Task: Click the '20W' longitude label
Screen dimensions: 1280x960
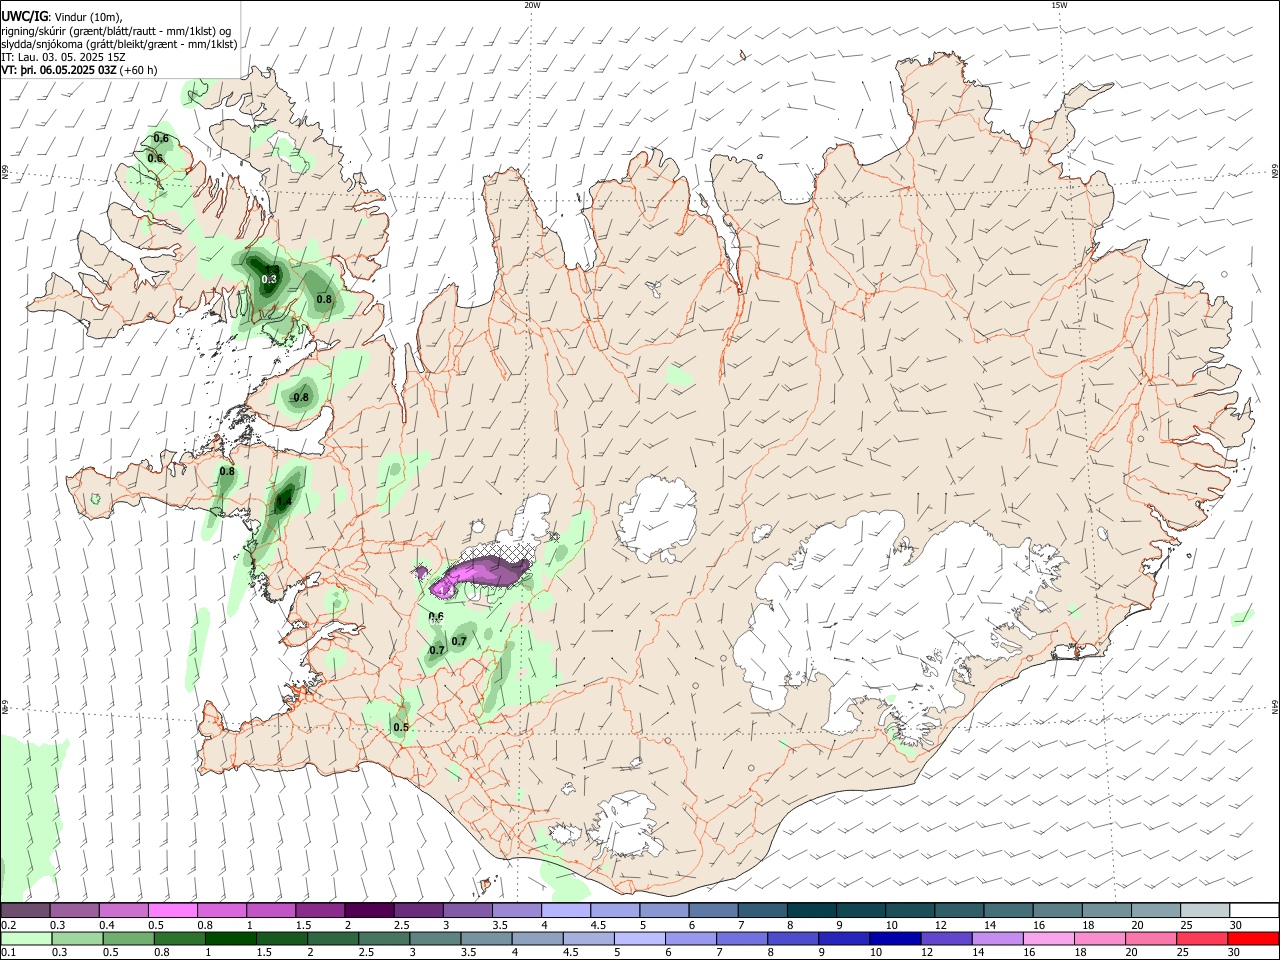Action: click(532, 5)
